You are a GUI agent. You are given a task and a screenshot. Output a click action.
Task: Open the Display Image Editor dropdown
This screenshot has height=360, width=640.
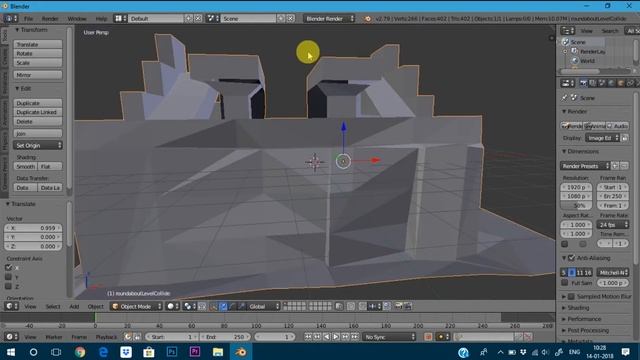[x=602, y=138]
